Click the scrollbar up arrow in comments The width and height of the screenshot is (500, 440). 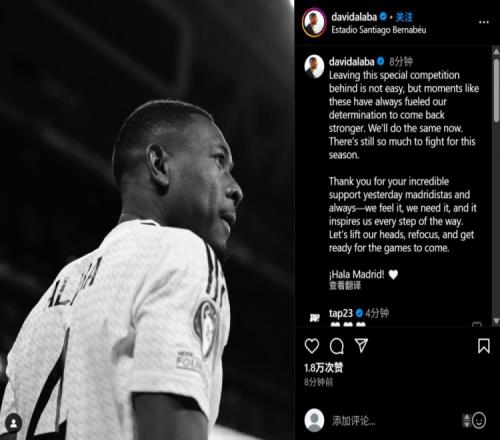click(x=496, y=52)
